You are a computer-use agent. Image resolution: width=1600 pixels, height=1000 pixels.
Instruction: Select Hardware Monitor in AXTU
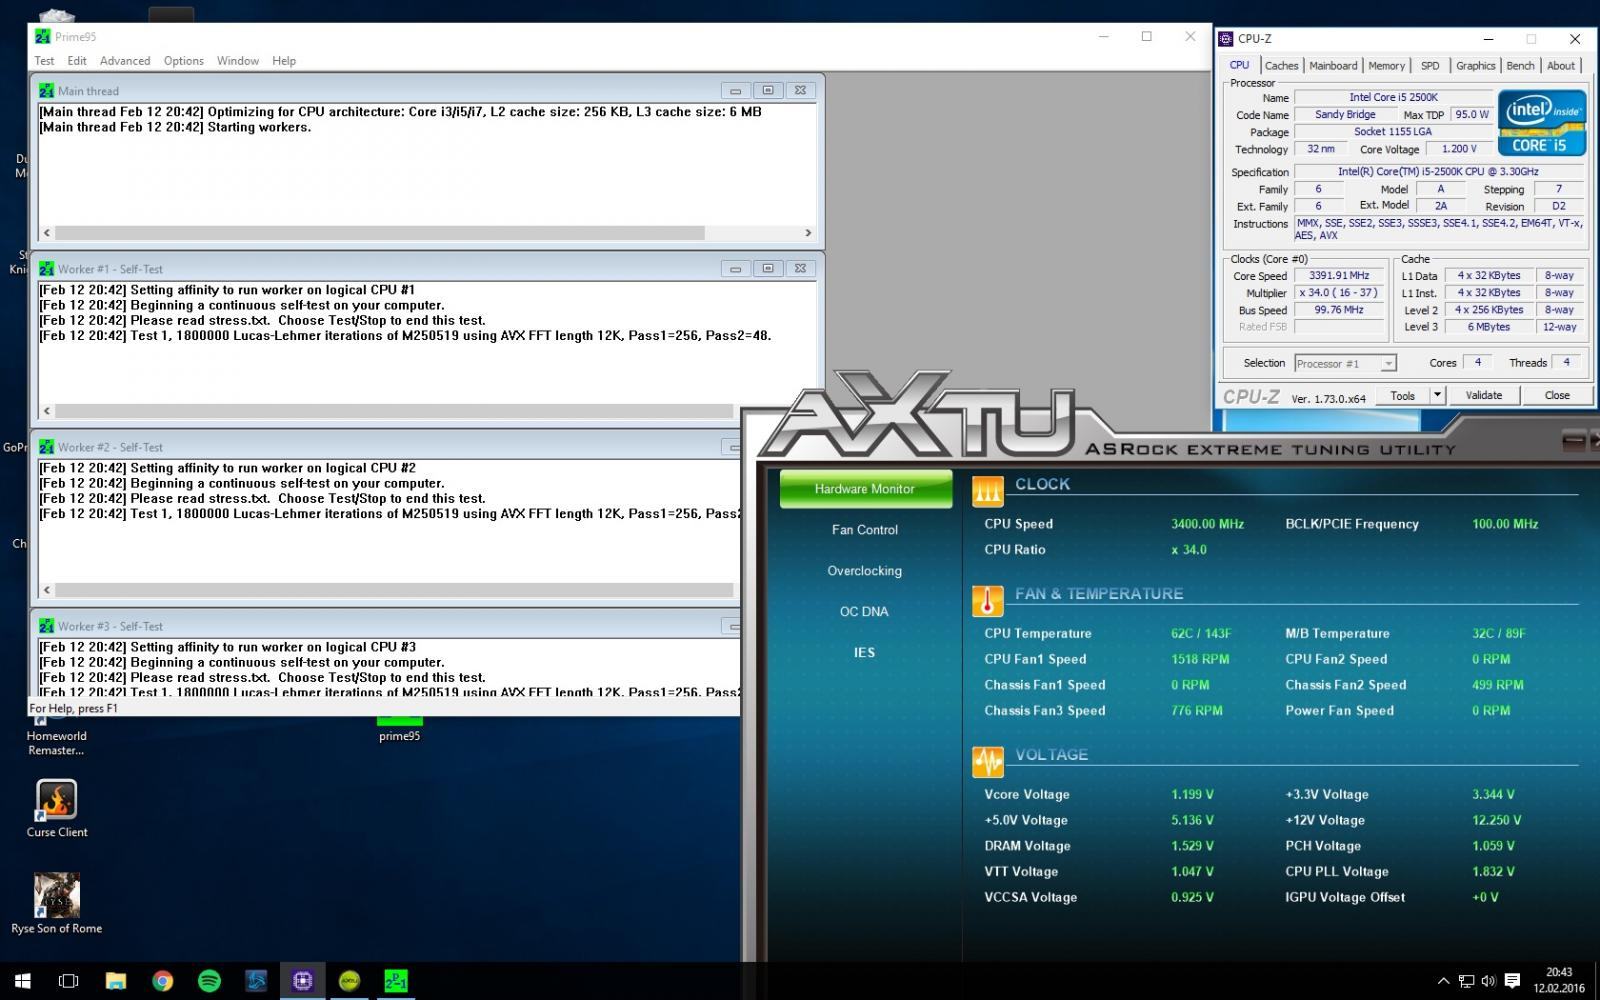tap(865, 489)
